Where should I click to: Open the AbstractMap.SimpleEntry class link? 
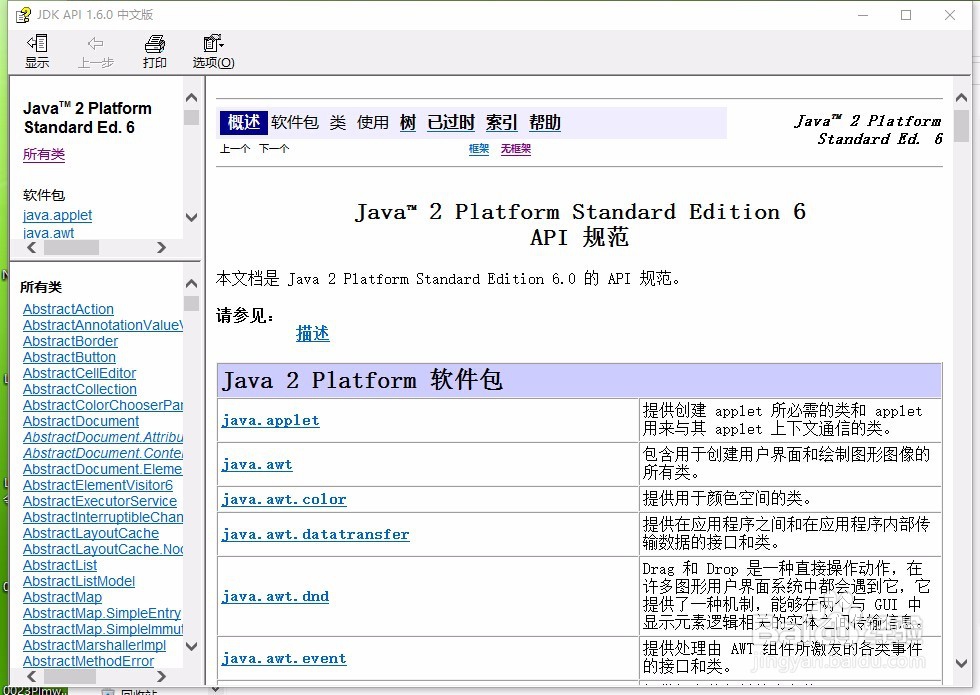(x=102, y=613)
